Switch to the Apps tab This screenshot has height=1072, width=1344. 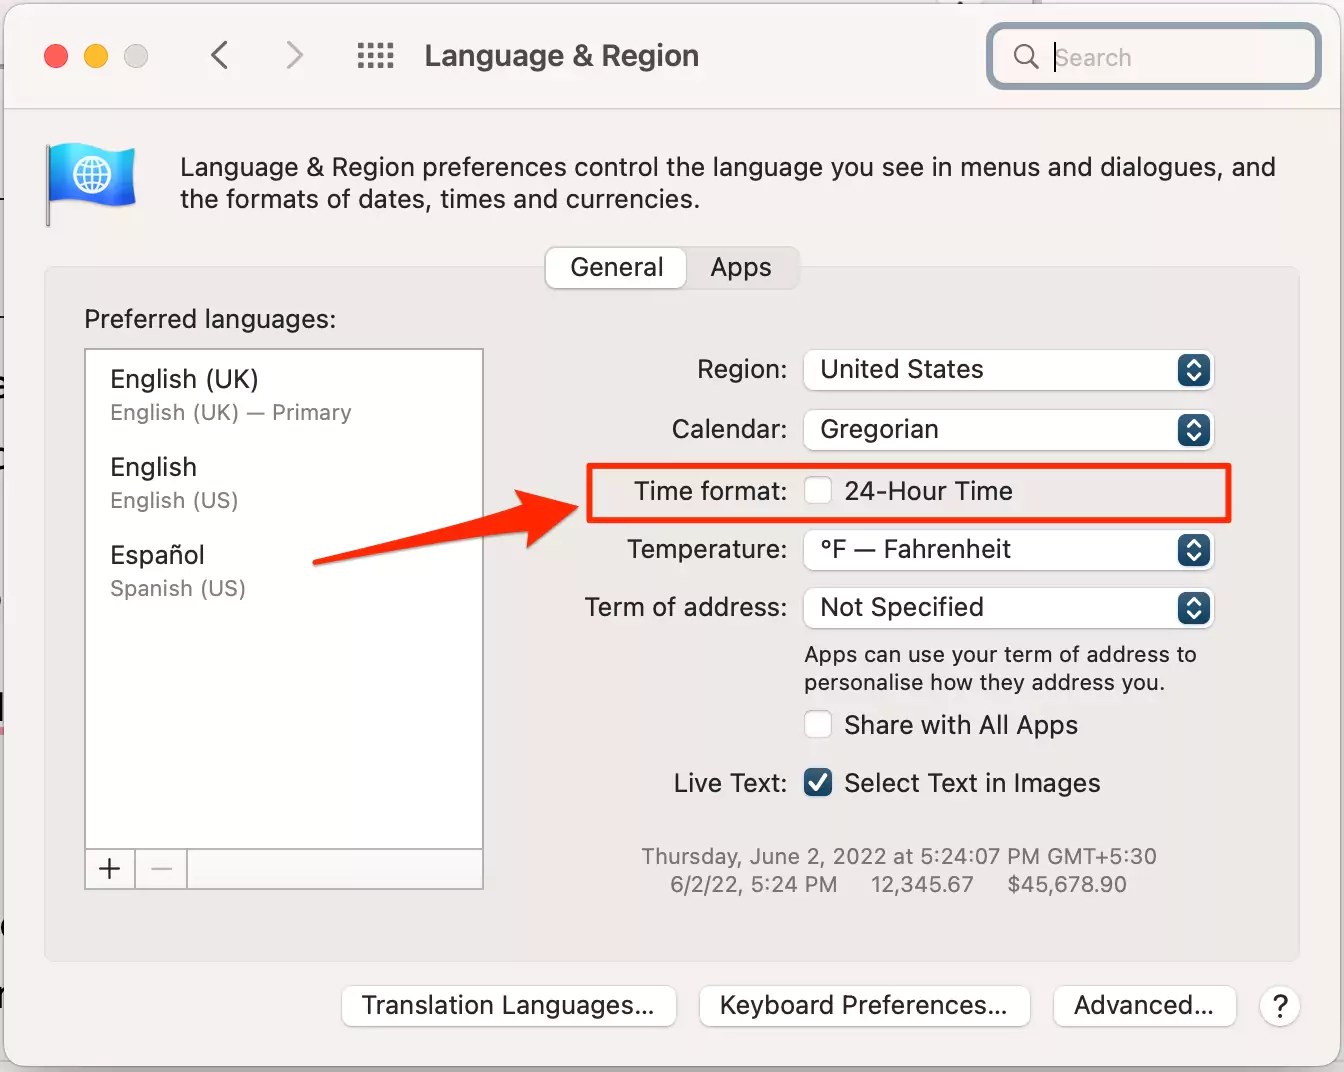click(741, 268)
